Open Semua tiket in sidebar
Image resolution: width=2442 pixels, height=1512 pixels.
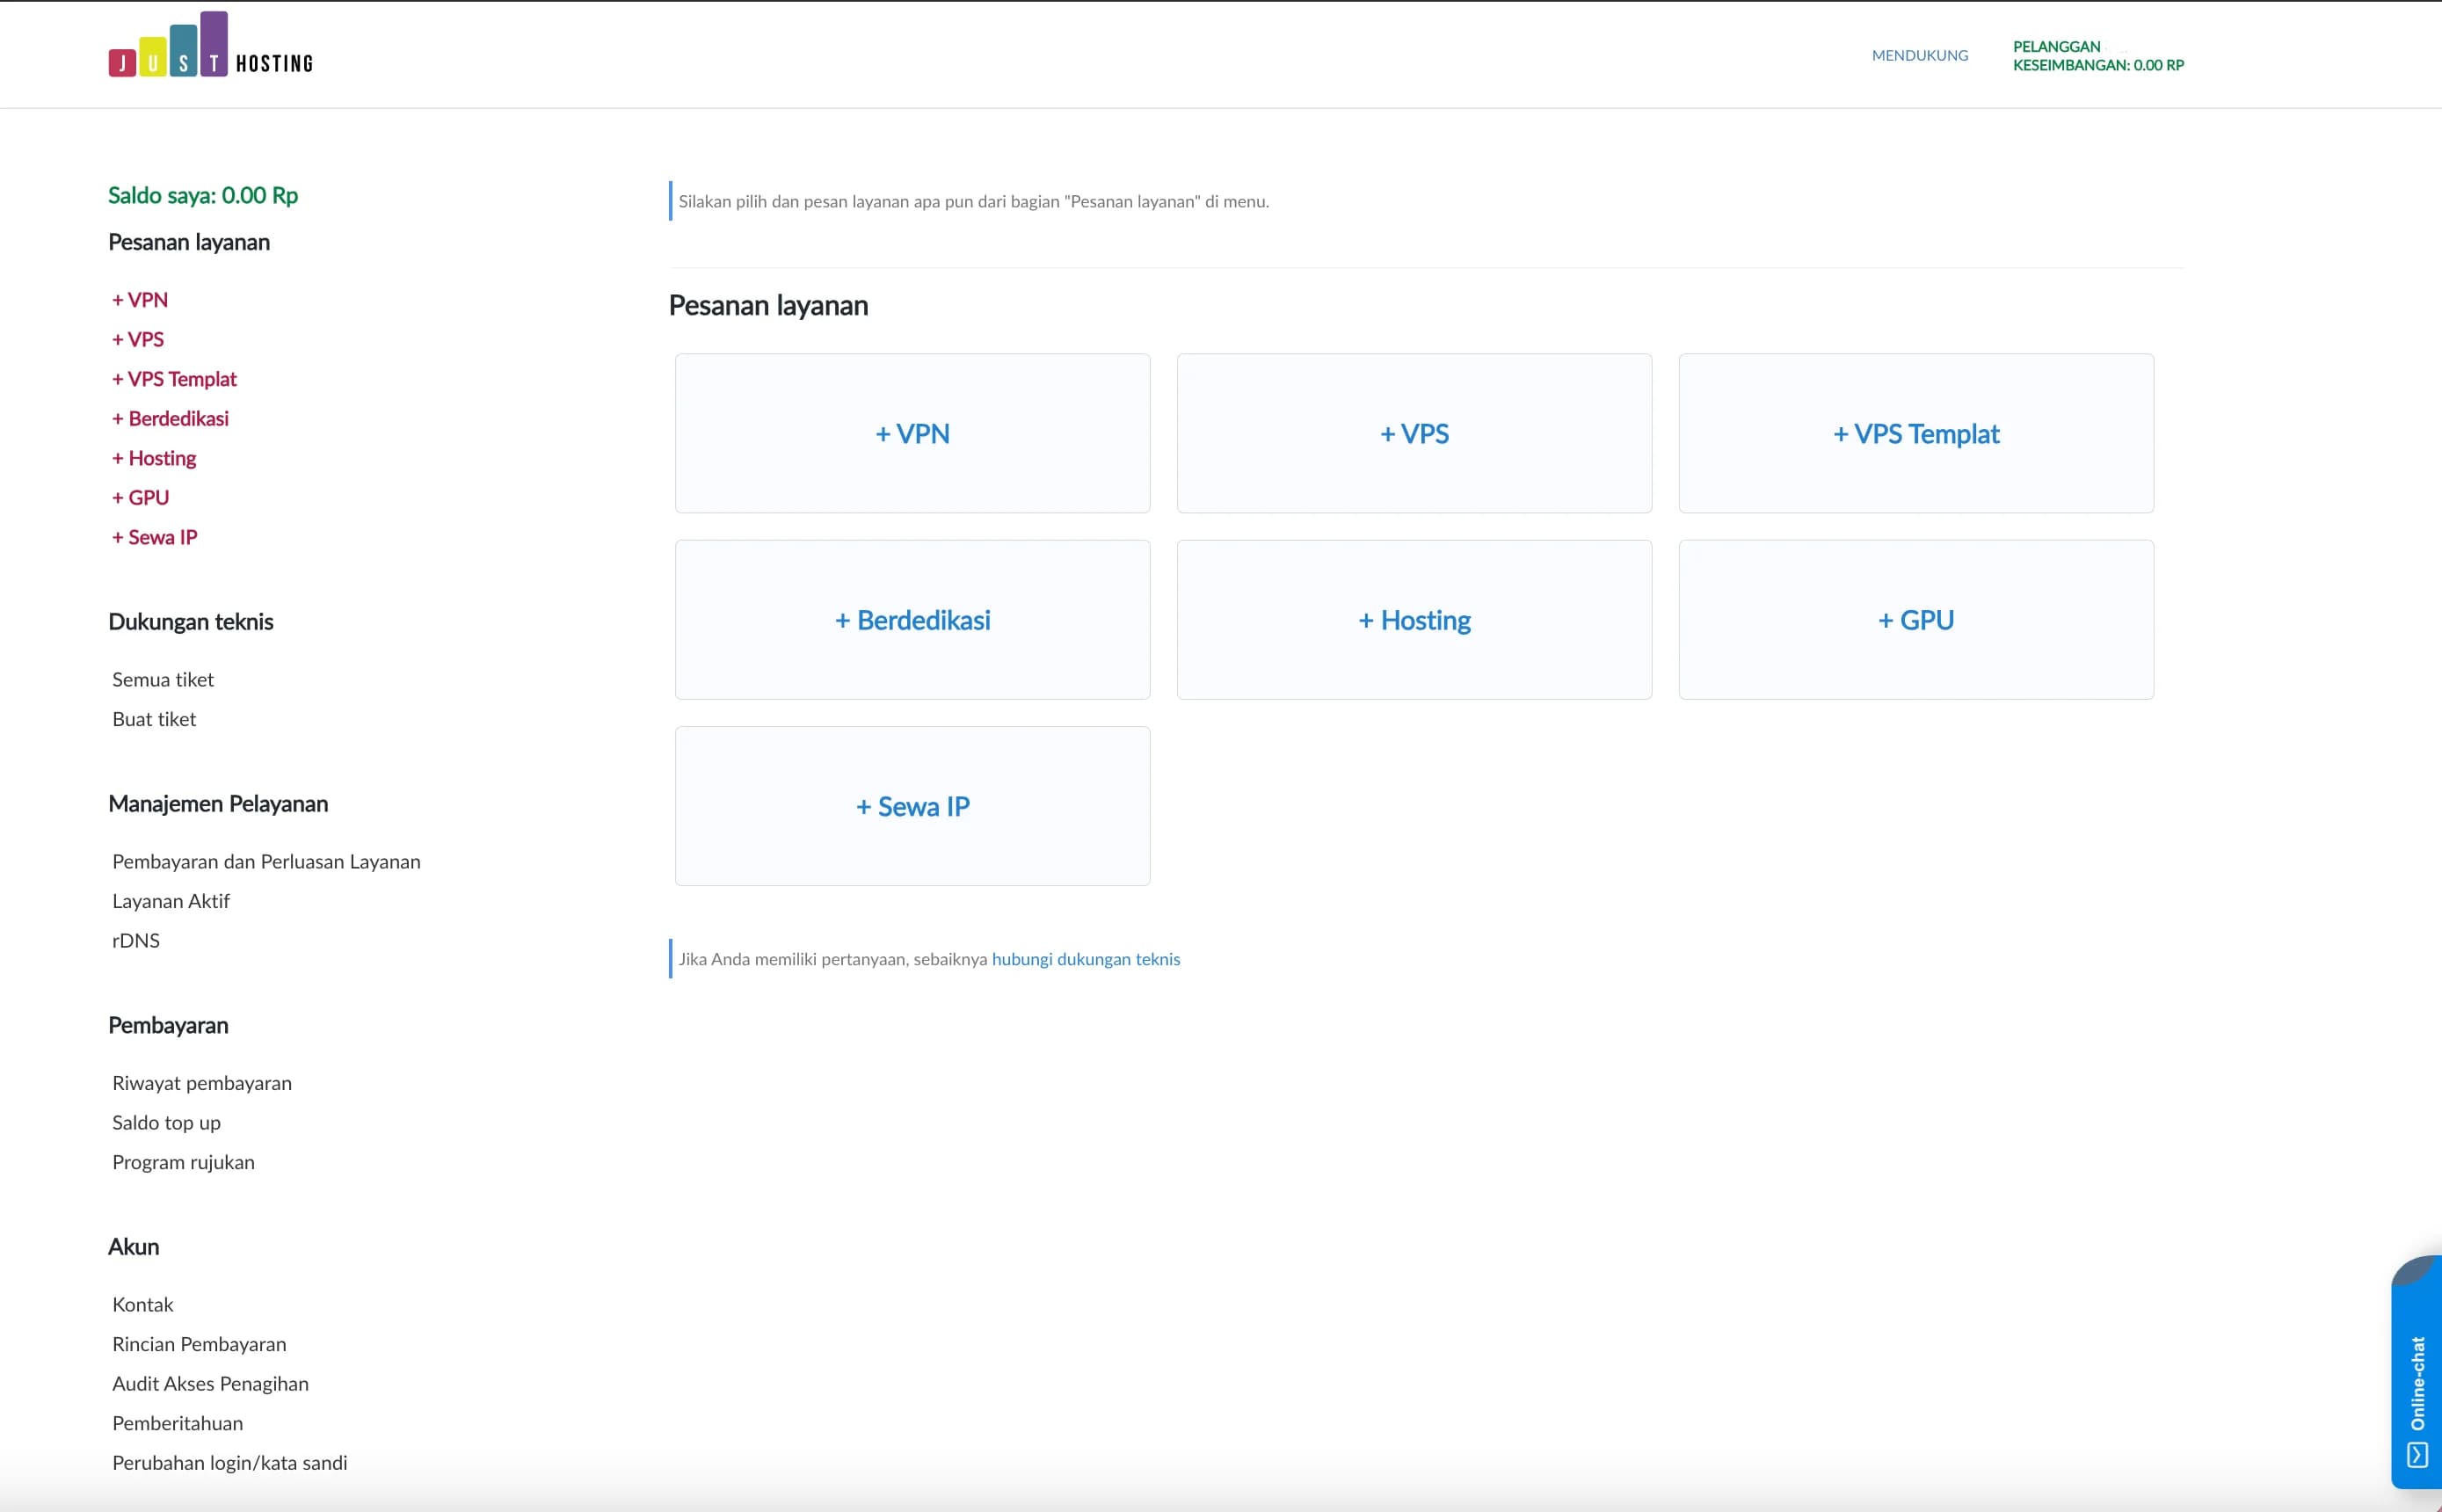click(x=163, y=680)
